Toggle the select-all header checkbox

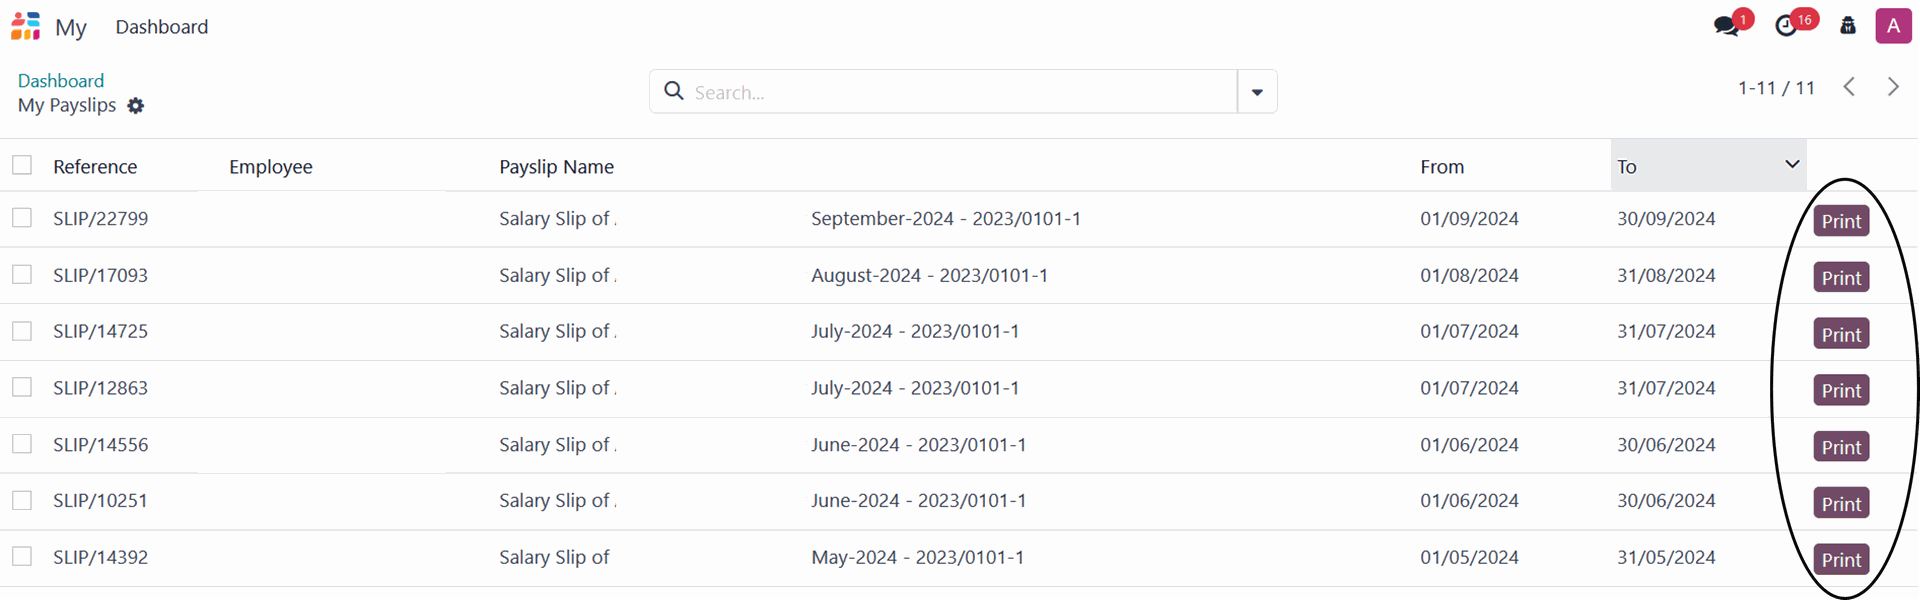click(22, 165)
